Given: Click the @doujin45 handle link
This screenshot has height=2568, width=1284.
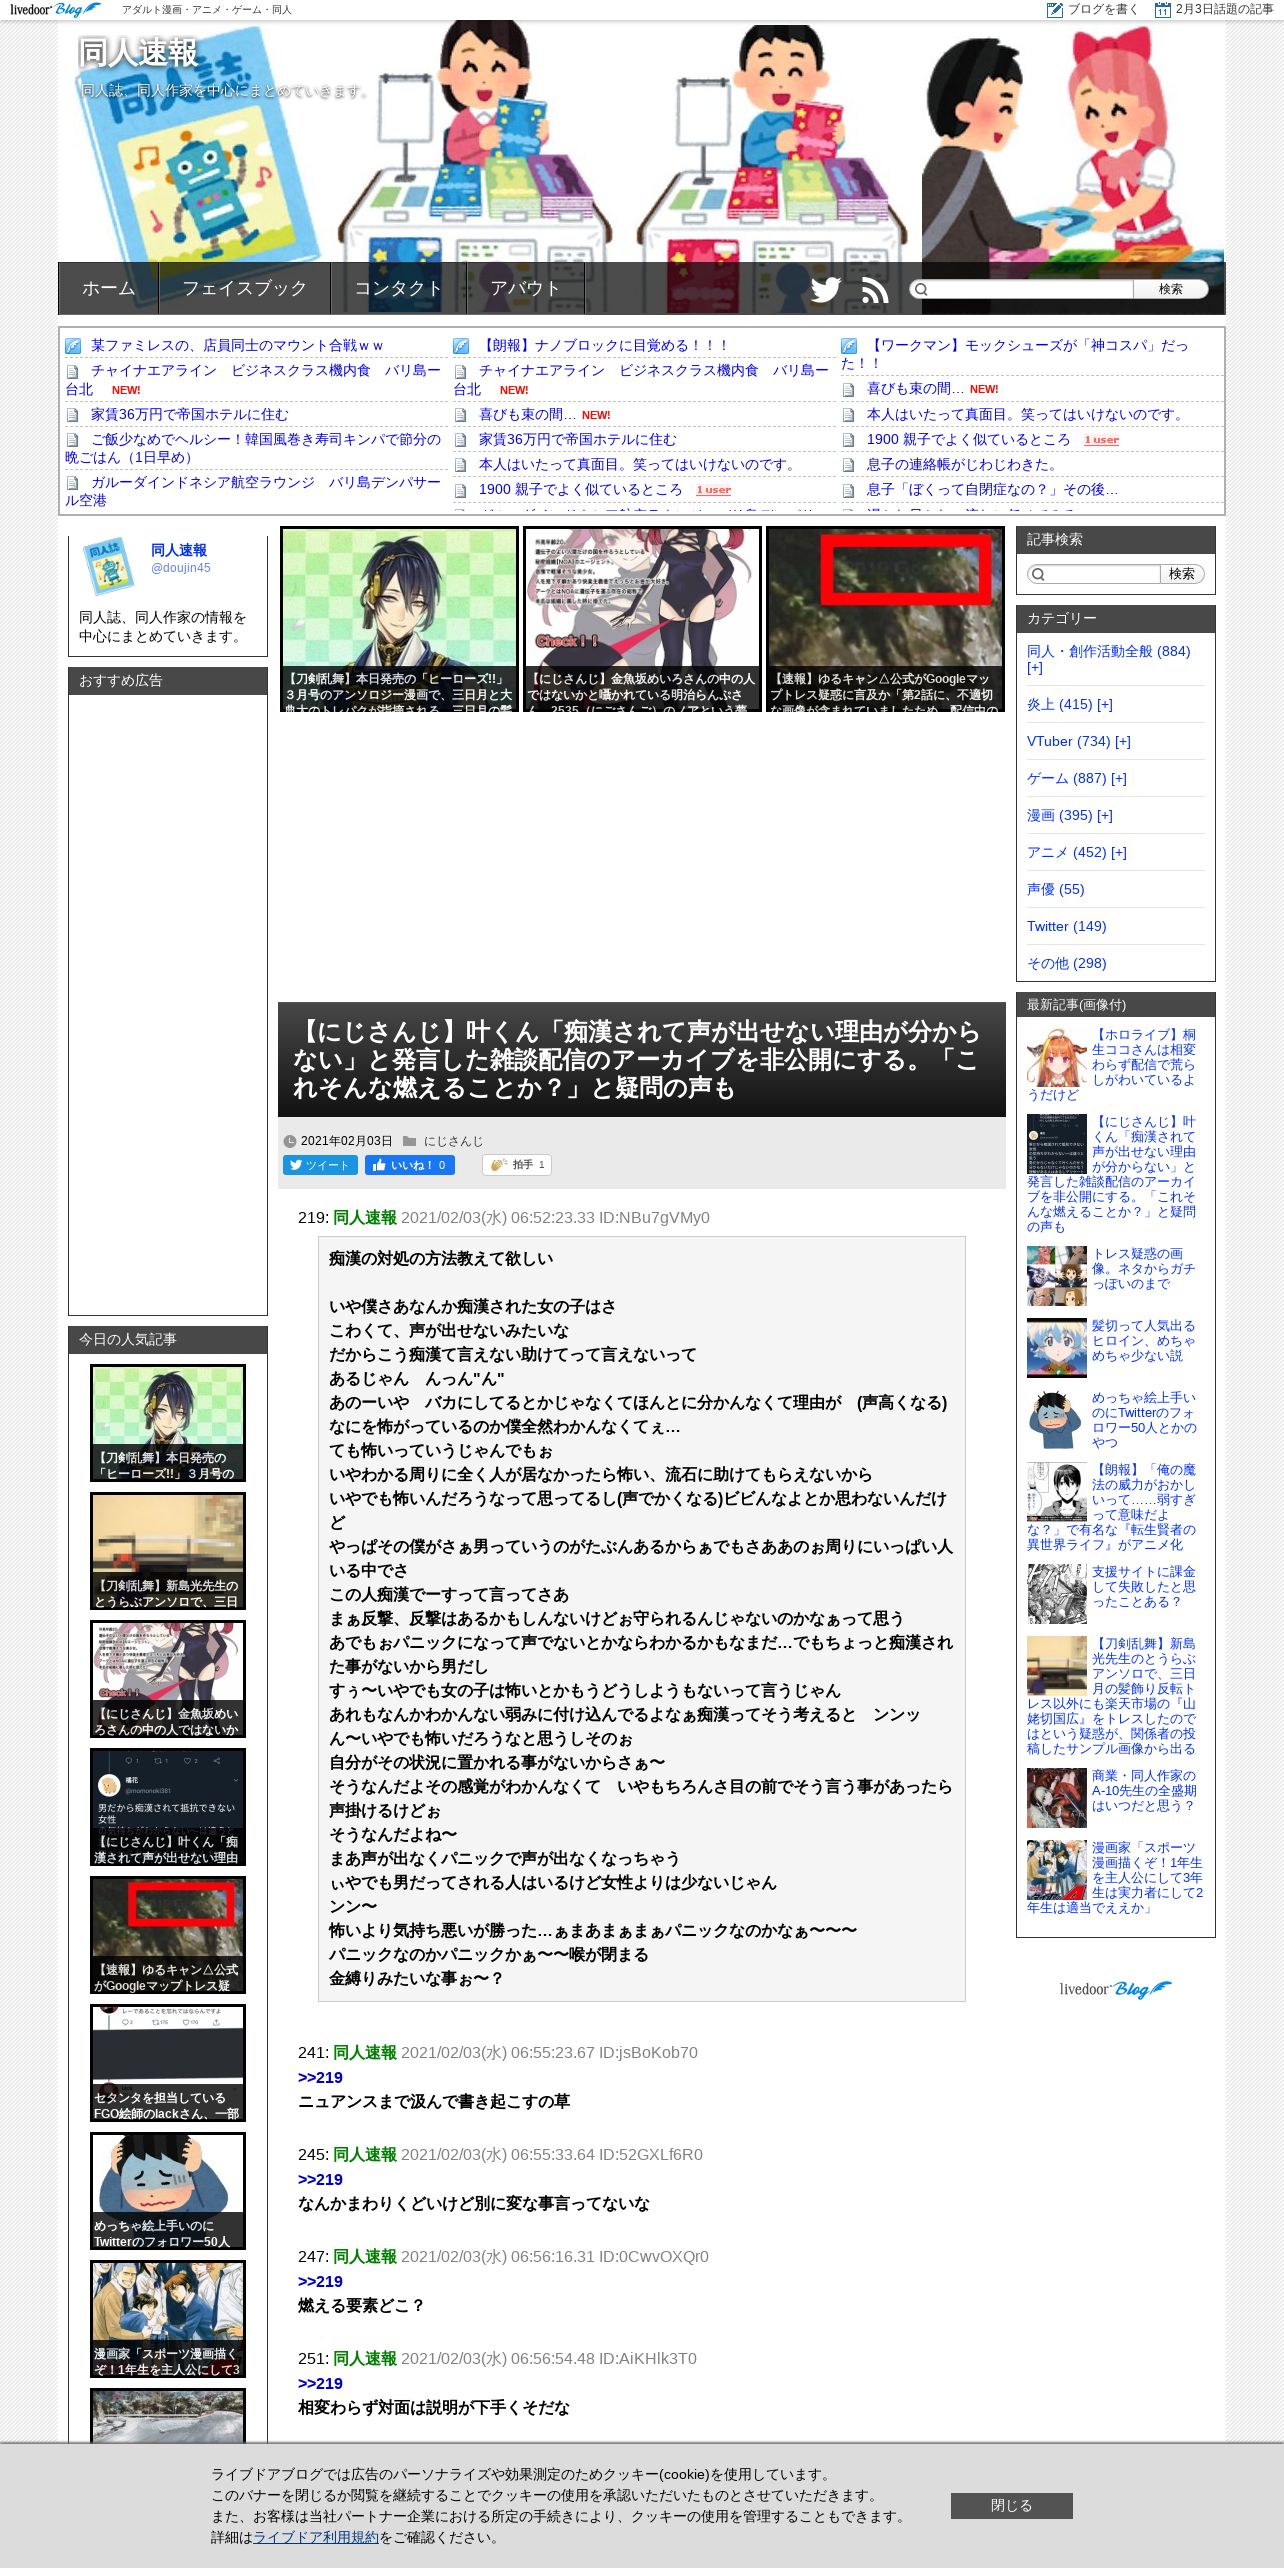Looking at the screenshot, I should [x=181, y=568].
